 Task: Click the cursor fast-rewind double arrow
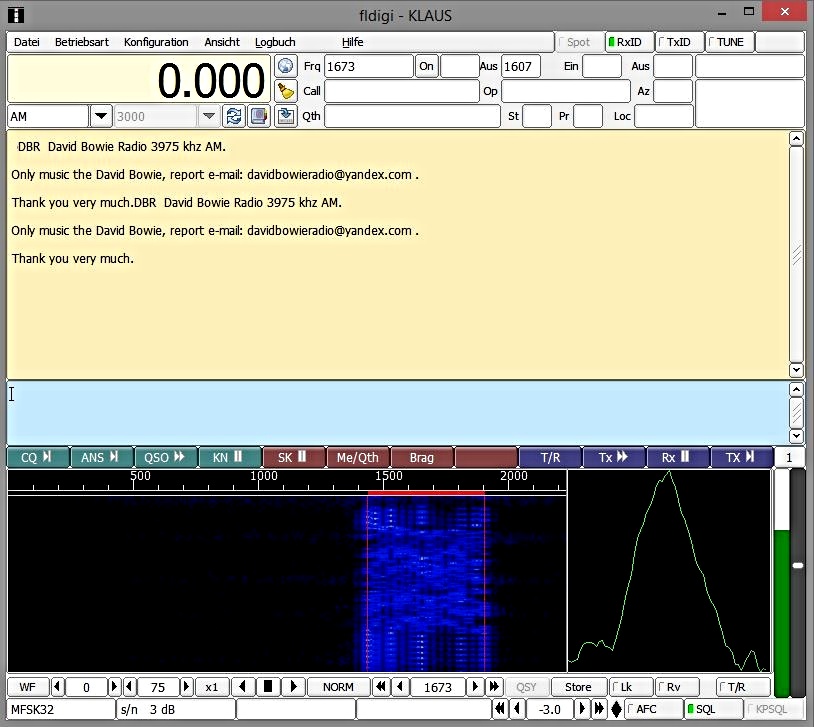pyautogui.click(x=381, y=686)
